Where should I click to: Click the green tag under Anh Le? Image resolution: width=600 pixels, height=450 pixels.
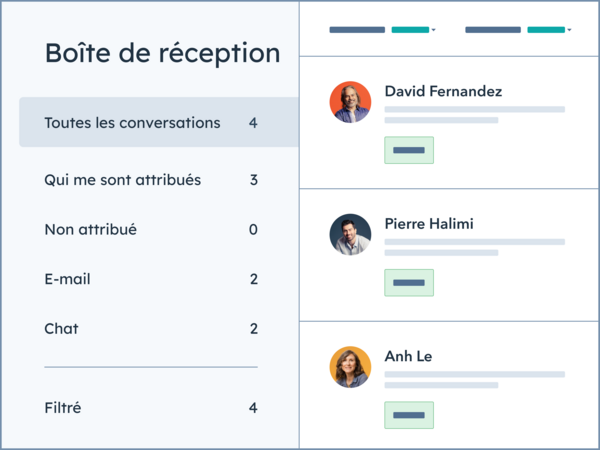409,415
